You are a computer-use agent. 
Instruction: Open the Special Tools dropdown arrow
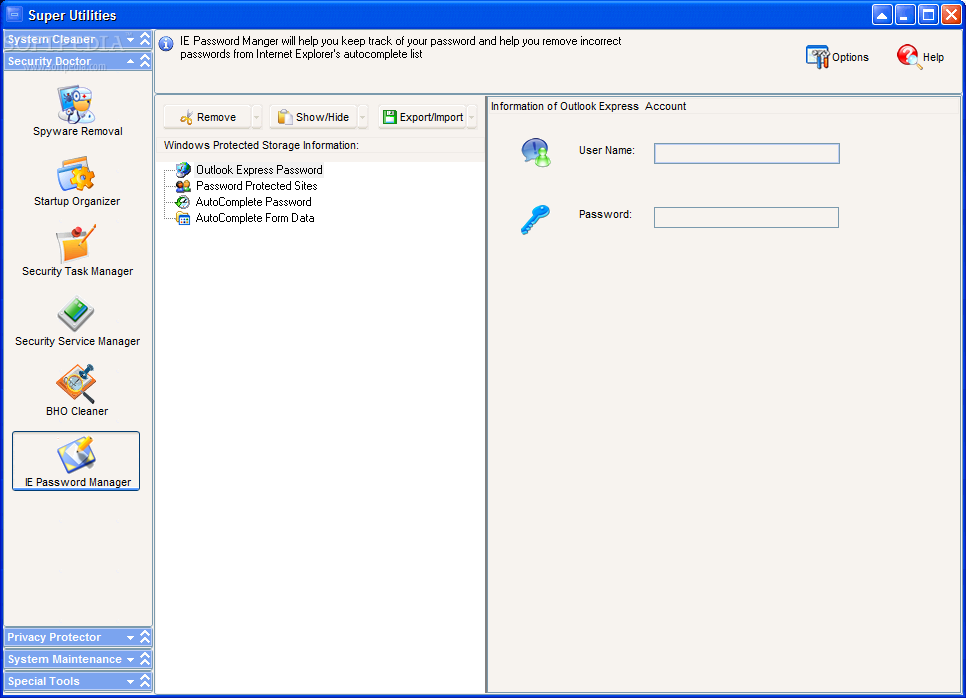tap(131, 682)
